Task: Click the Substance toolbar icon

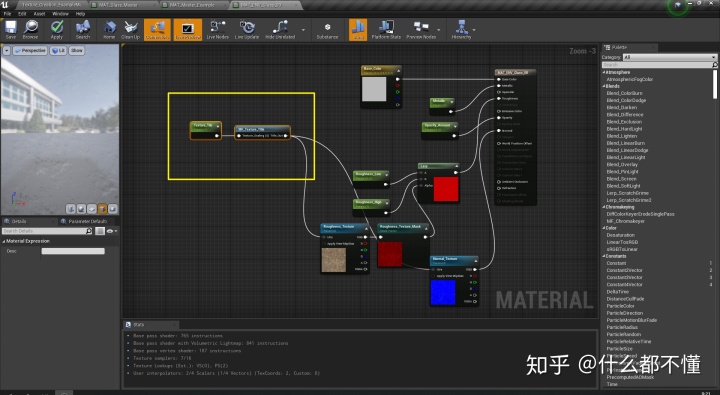Action: 327,29
